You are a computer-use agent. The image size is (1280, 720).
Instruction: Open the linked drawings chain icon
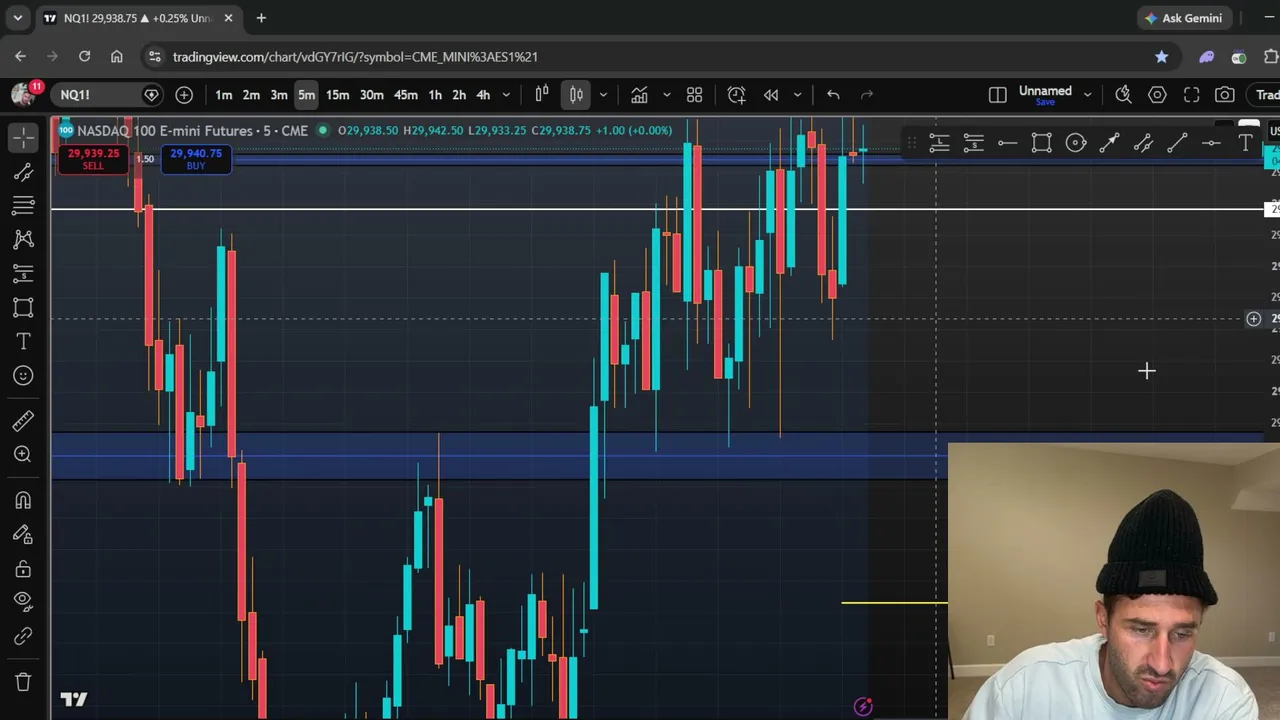(23, 636)
